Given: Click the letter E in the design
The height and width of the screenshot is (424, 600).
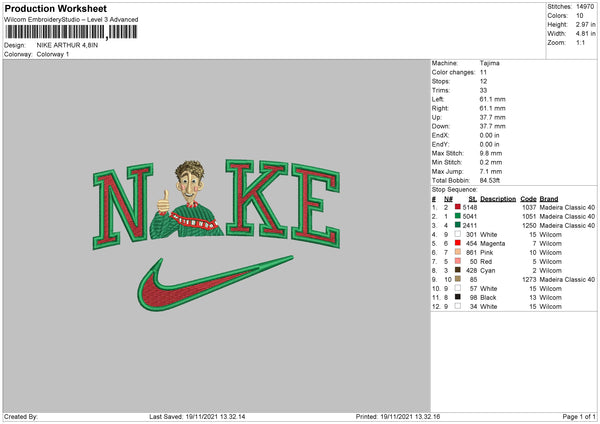Looking at the screenshot, I should [x=316, y=206].
